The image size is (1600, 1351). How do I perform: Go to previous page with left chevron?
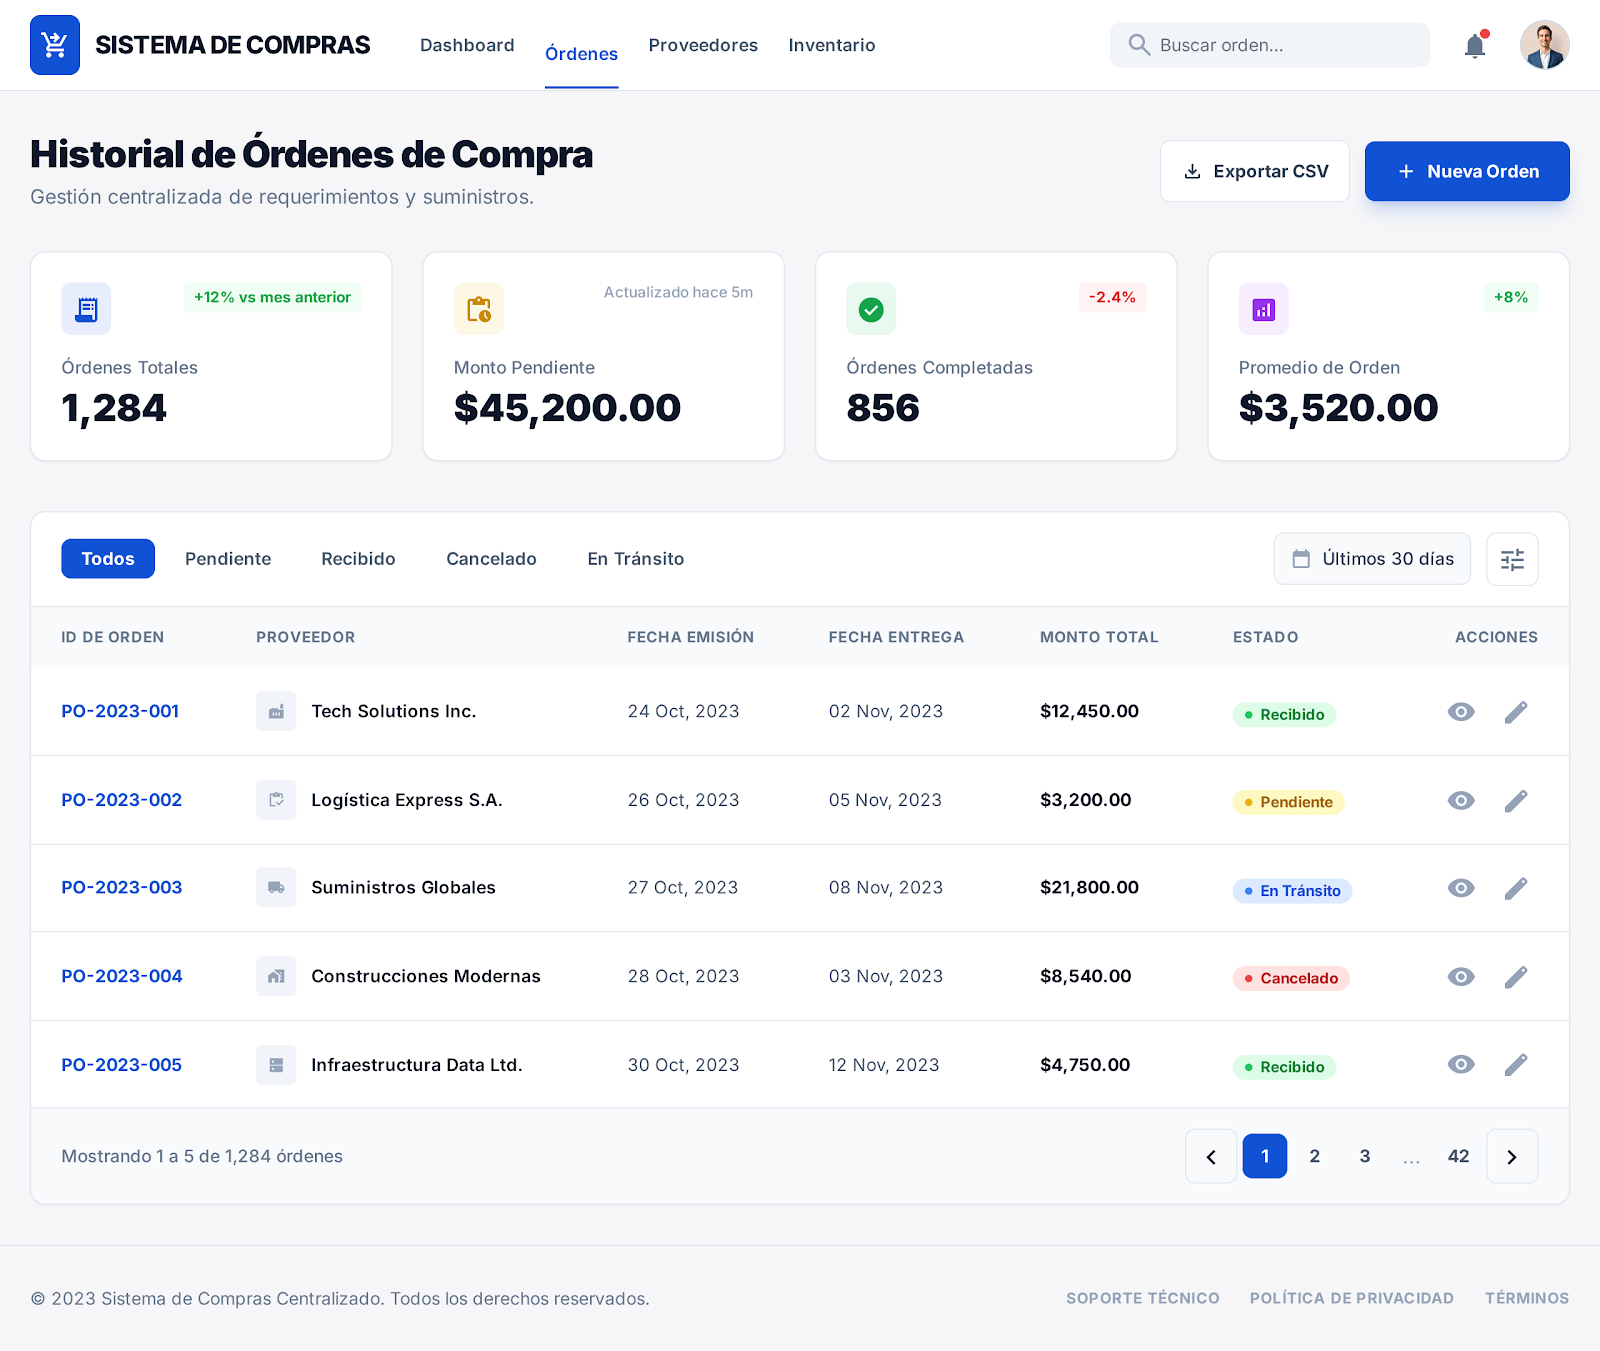[1211, 1157]
